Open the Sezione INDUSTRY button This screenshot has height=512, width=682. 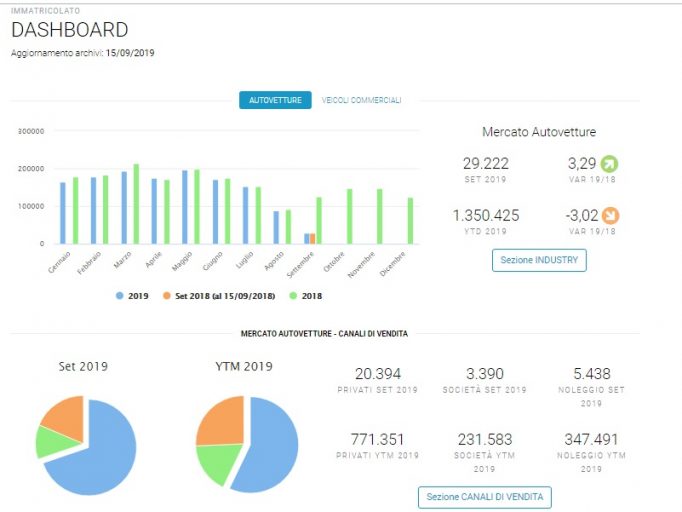click(x=539, y=260)
